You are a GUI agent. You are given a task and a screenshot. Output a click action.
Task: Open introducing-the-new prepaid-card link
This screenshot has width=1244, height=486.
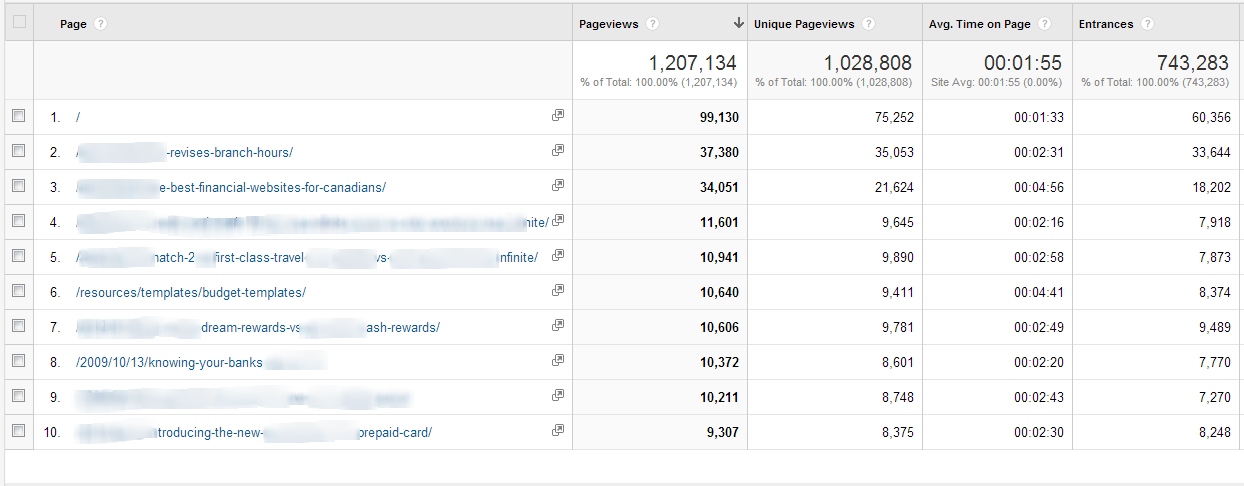[x=255, y=433]
